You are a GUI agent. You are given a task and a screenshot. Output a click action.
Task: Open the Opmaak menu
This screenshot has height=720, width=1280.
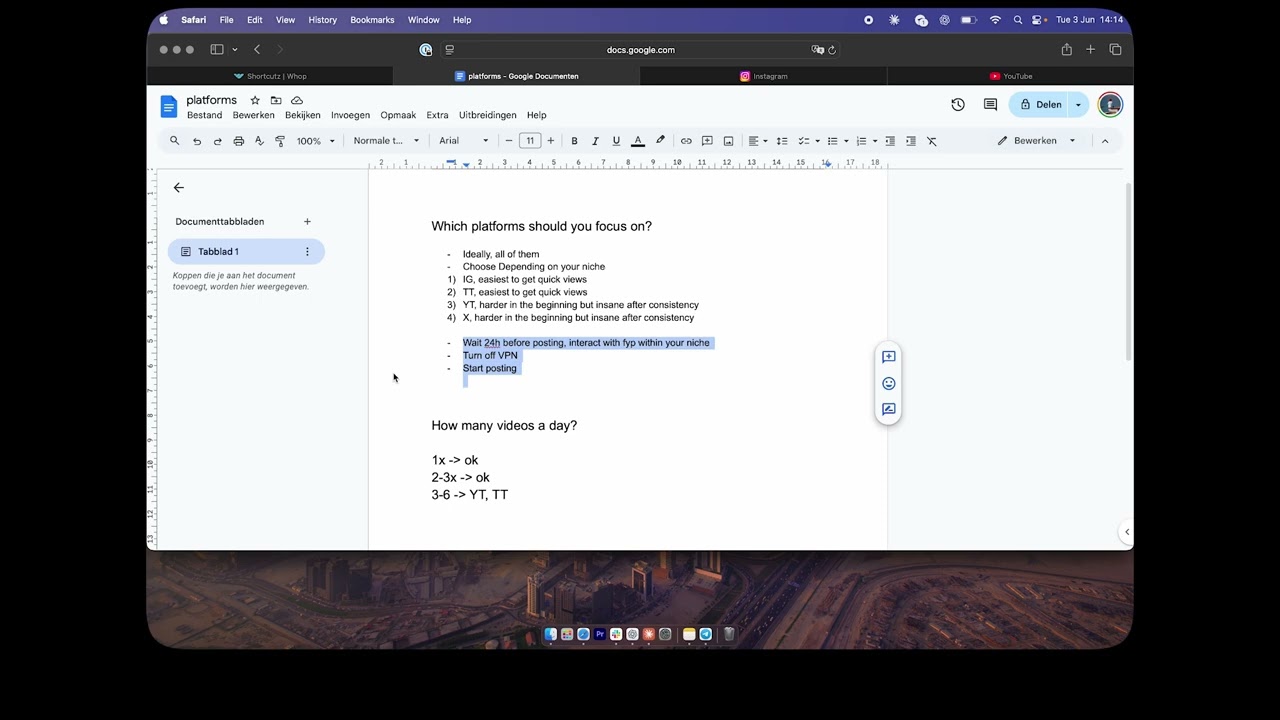coord(398,115)
